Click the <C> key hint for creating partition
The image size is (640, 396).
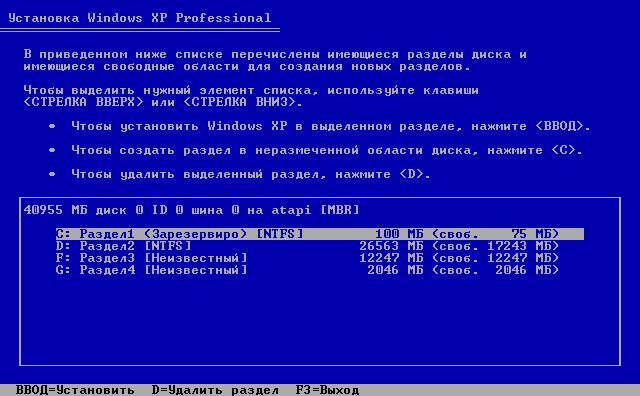[563, 150]
